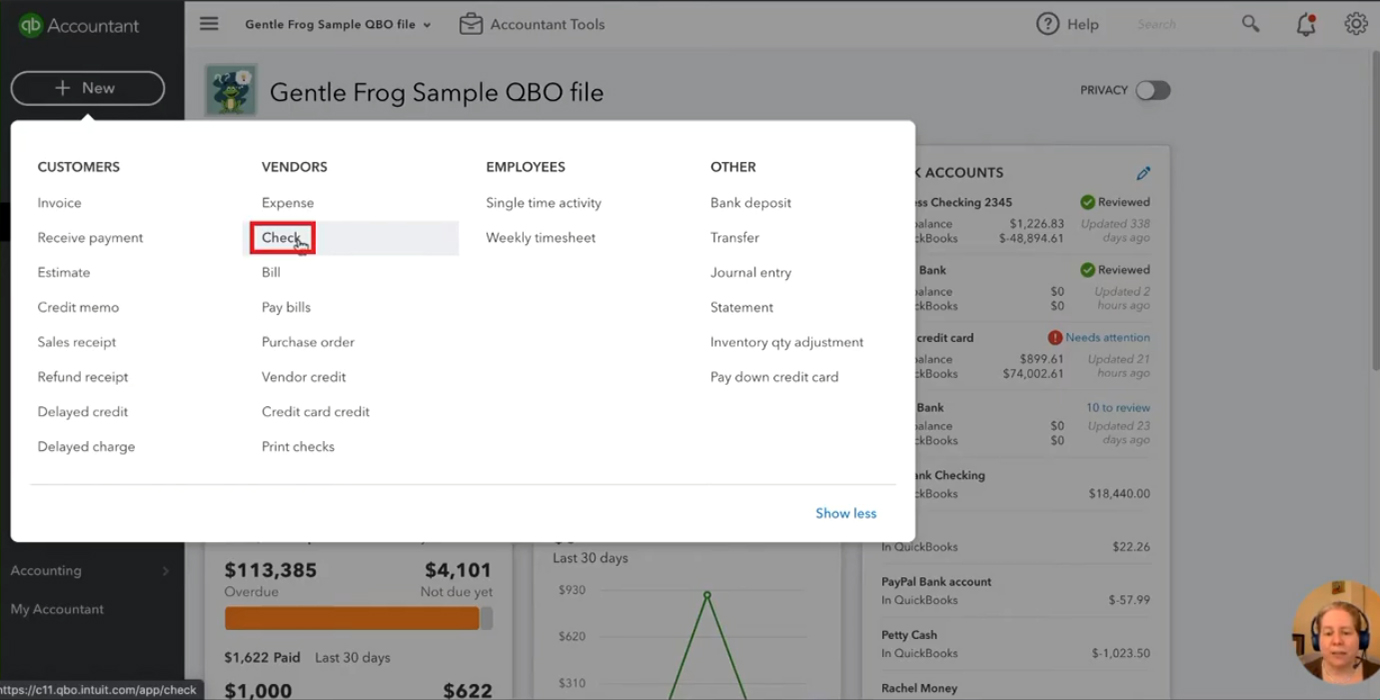Viewport: 1380px width, 700px height.
Task: Open Statement under Other
Action: pyautogui.click(x=742, y=308)
